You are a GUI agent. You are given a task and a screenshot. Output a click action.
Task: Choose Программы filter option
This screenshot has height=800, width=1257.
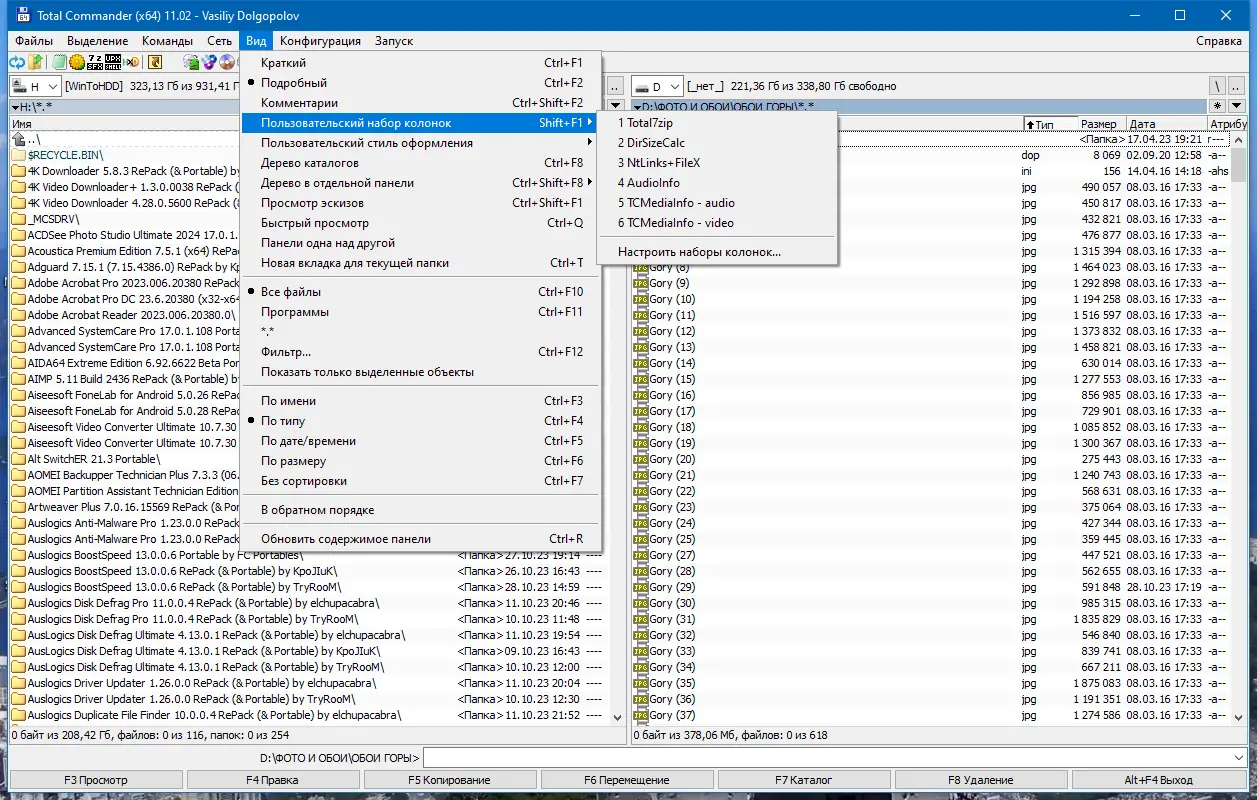[421, 312]
